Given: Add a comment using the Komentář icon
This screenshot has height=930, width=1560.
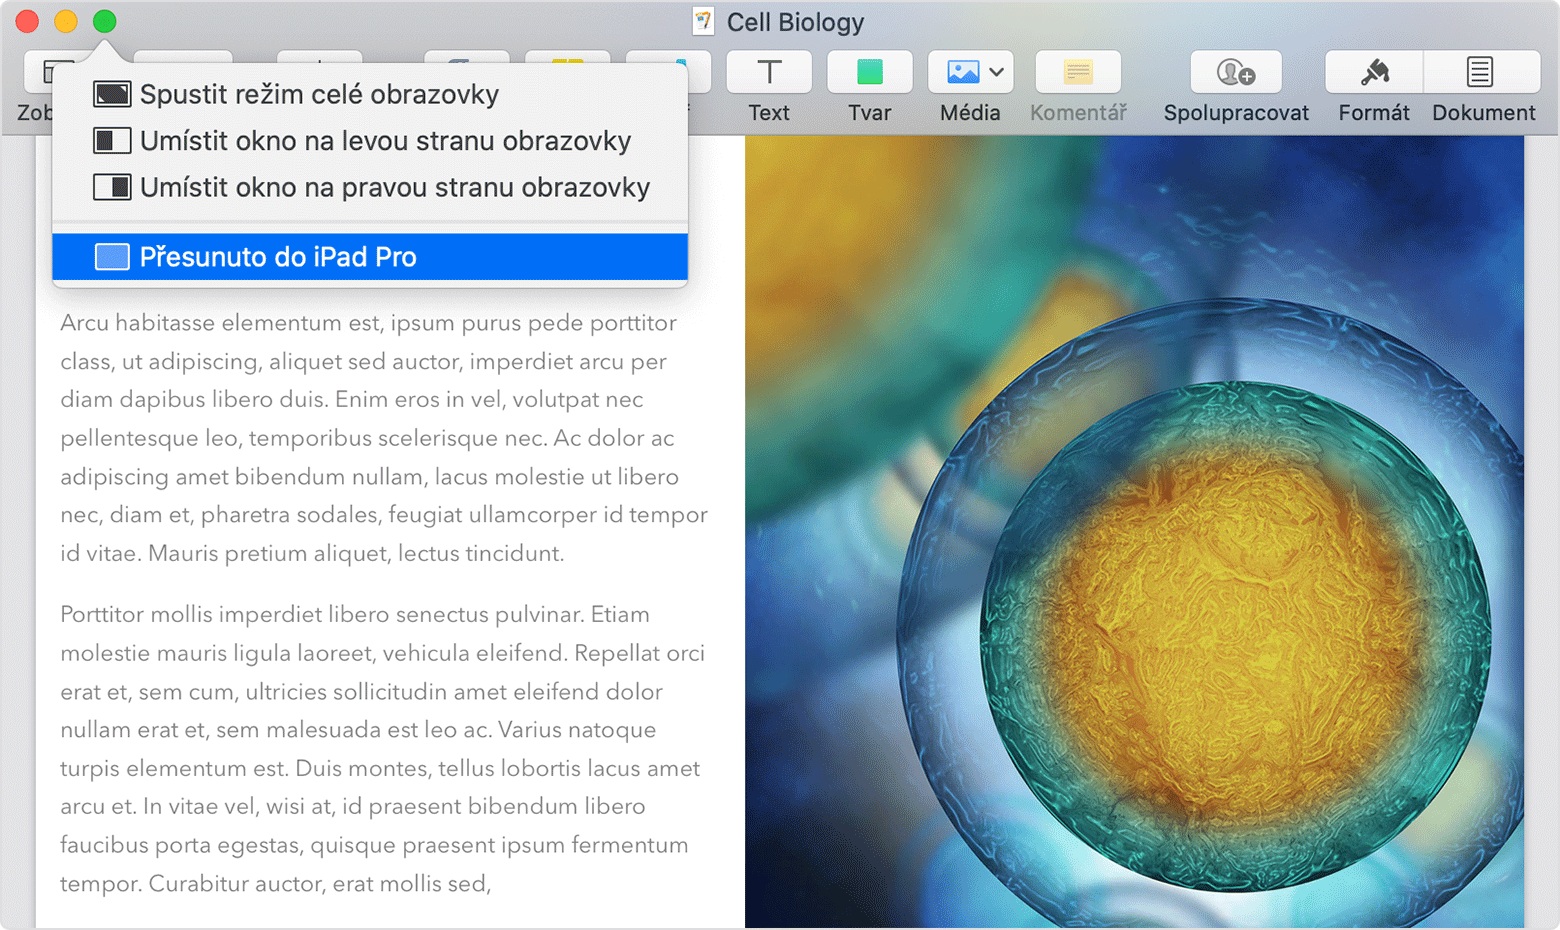Looking at the screenshot, I should 1077,73.
